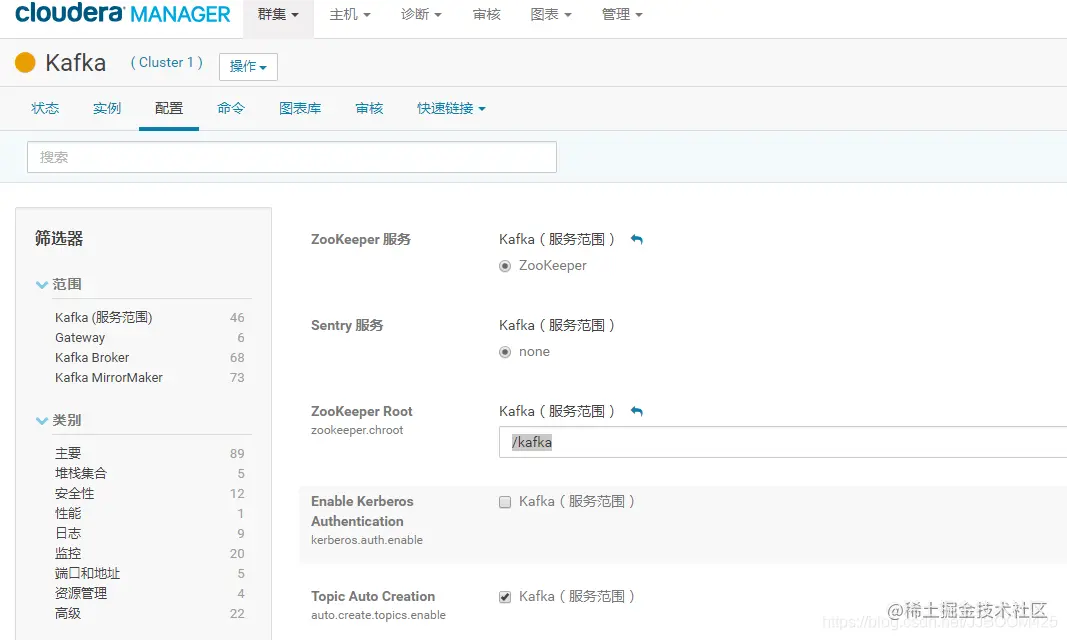Filter by 资源管理 category
Viewport: 1067px width, 640px height.
click(x=81, y=593)
